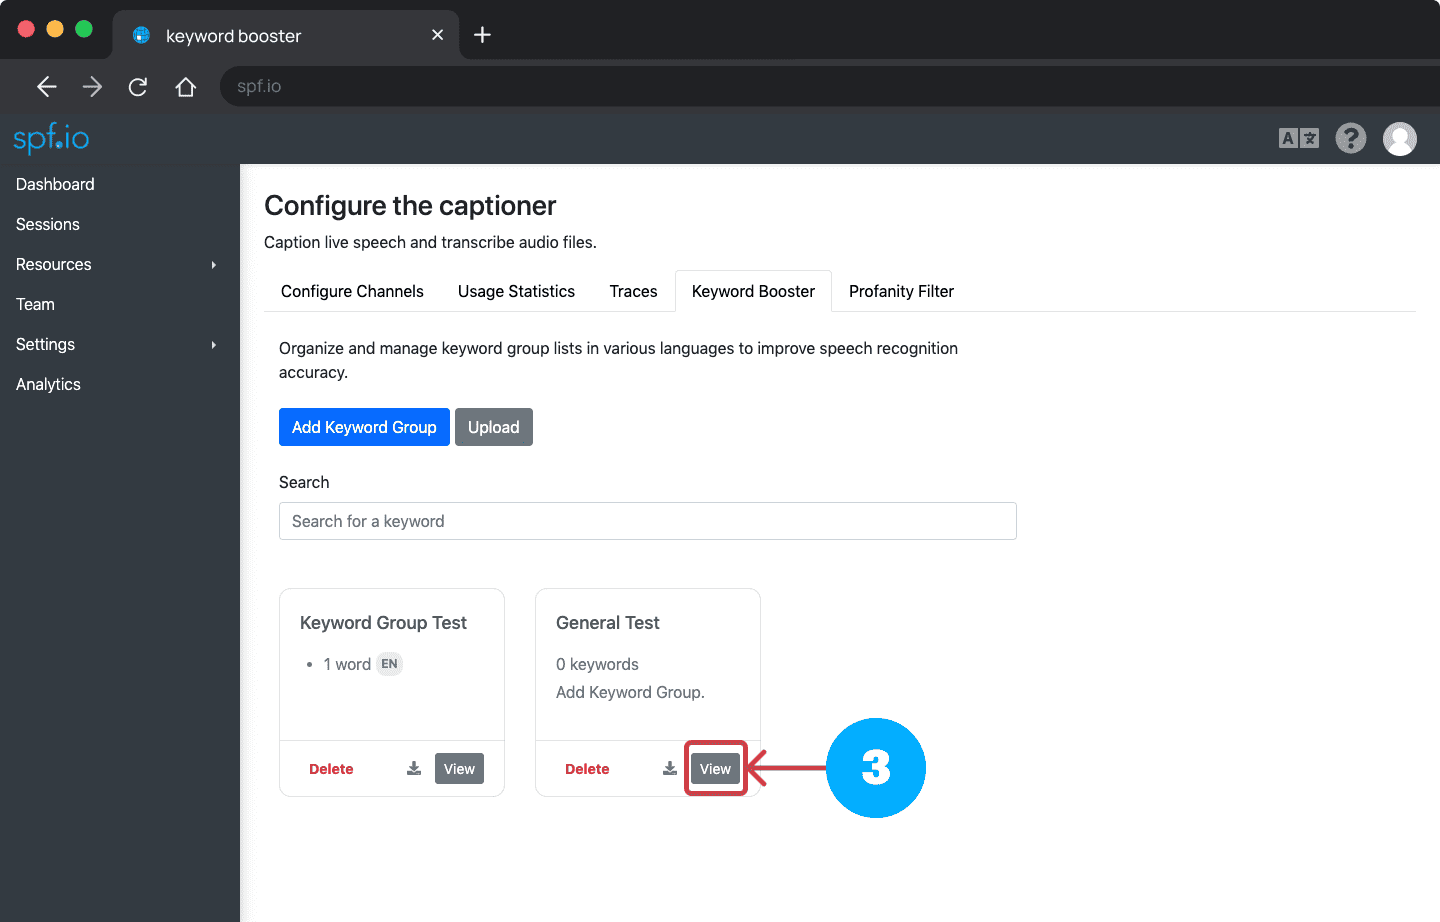Focus the Search for a keyword field
The width and height of the screenshot is (1440, 922).
click(647, 521)
